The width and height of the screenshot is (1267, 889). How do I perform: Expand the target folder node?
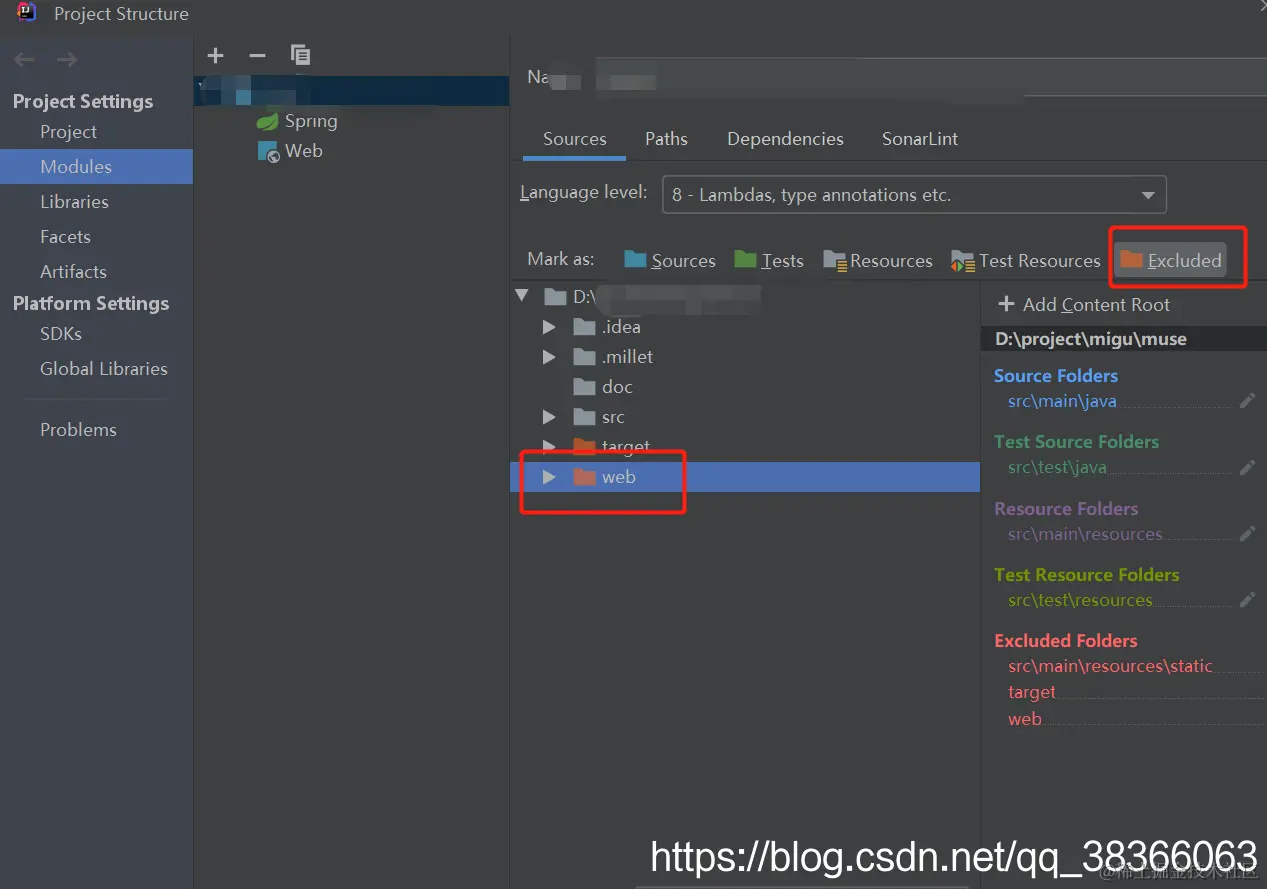tap(549, 445)
